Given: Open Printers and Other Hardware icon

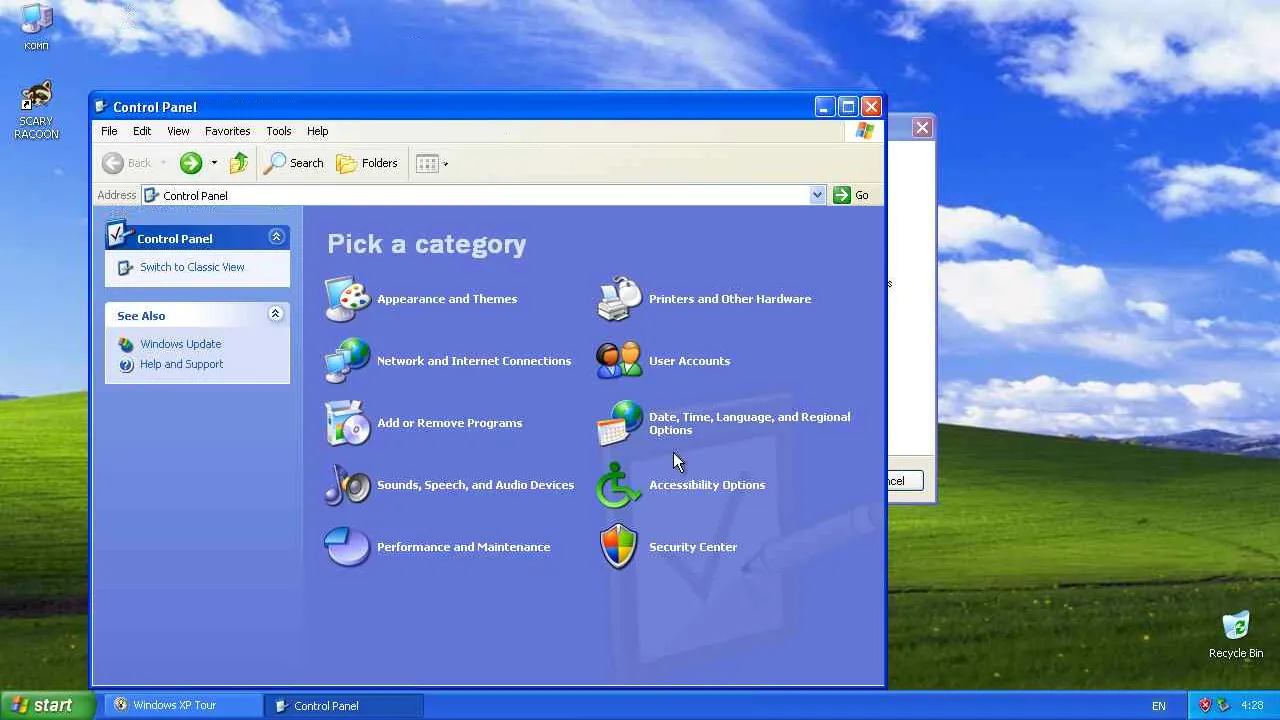Looking at the screenshot, I should pos(620,299).
